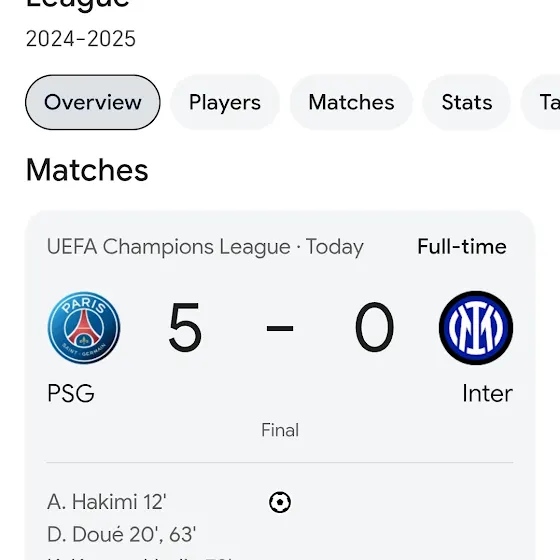Click the 2024-2025 season text

click(x=81, y=39)
